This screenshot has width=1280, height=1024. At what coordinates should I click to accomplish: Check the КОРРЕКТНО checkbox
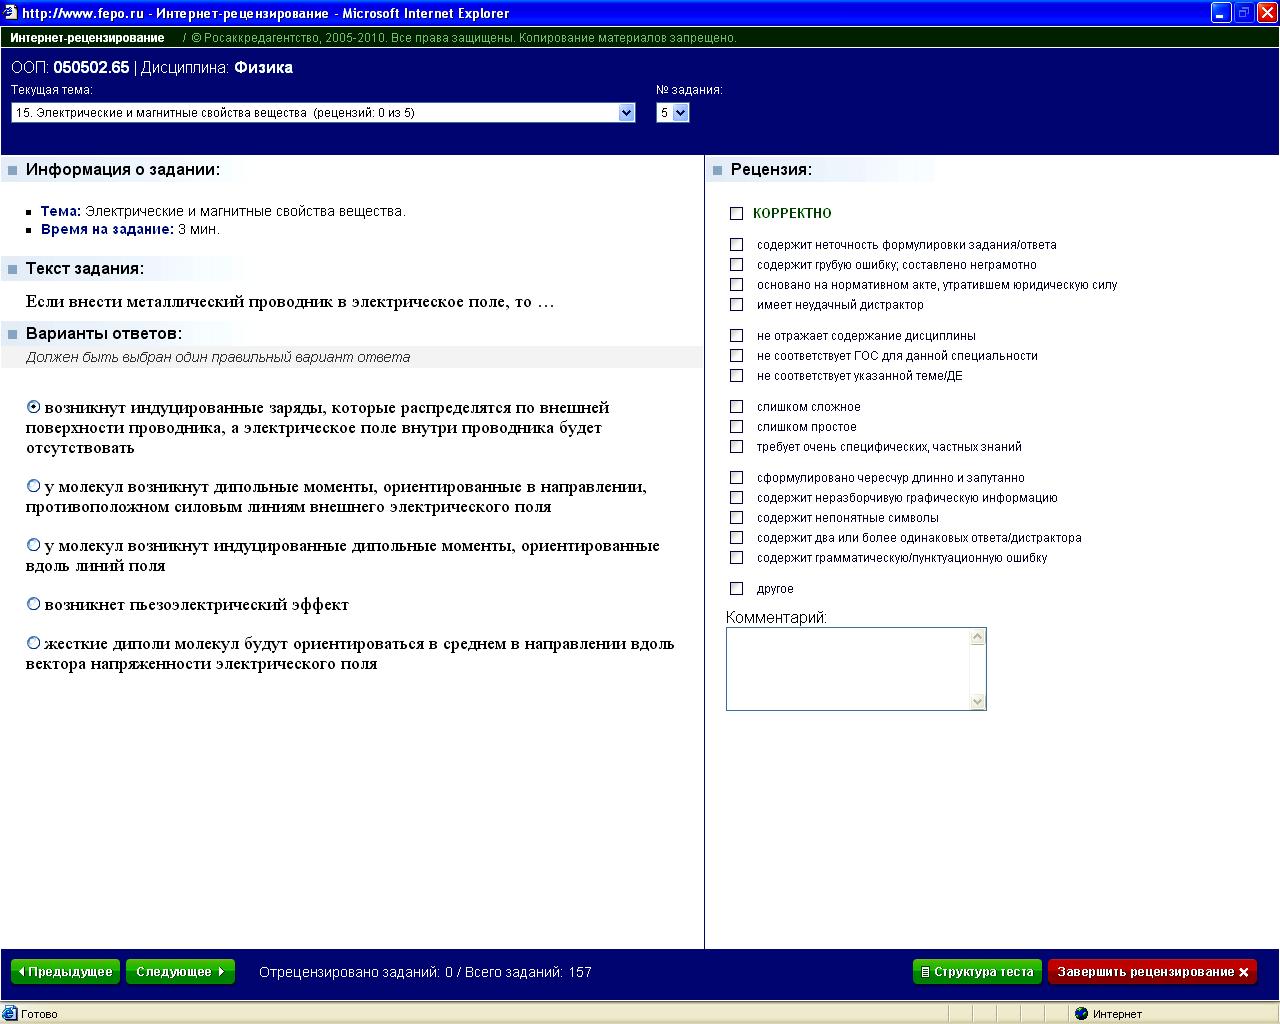click(x=737, y=213)
